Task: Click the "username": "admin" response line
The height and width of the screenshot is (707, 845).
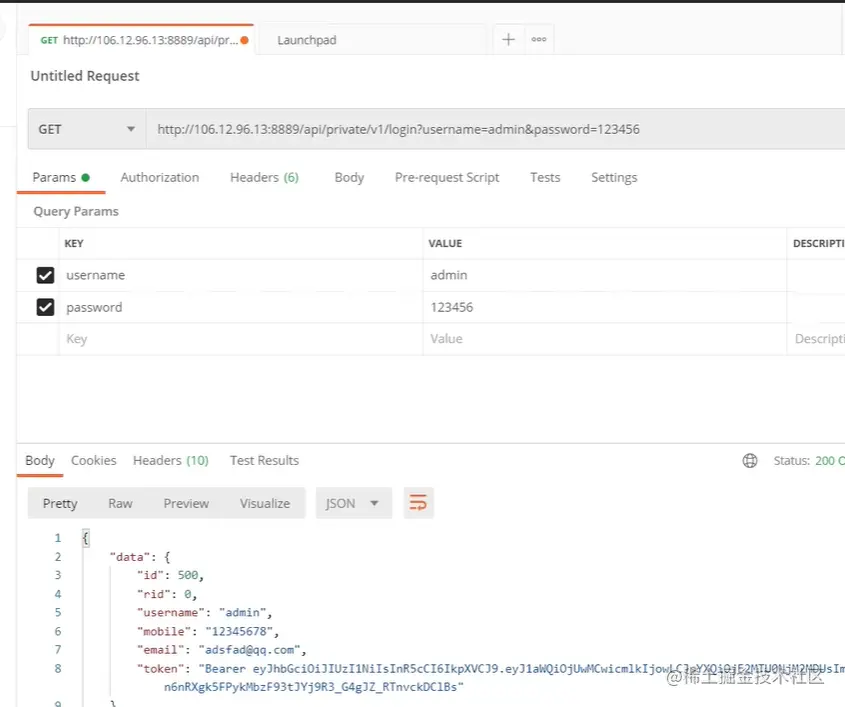Action: click(x=205, y=613)
